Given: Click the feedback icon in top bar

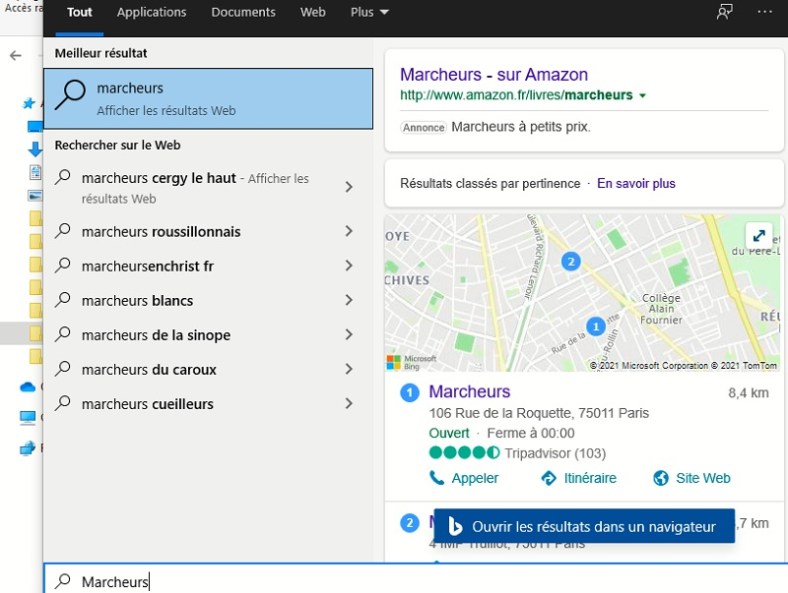Looking at the screenshot, I should (x=725, y=12).
